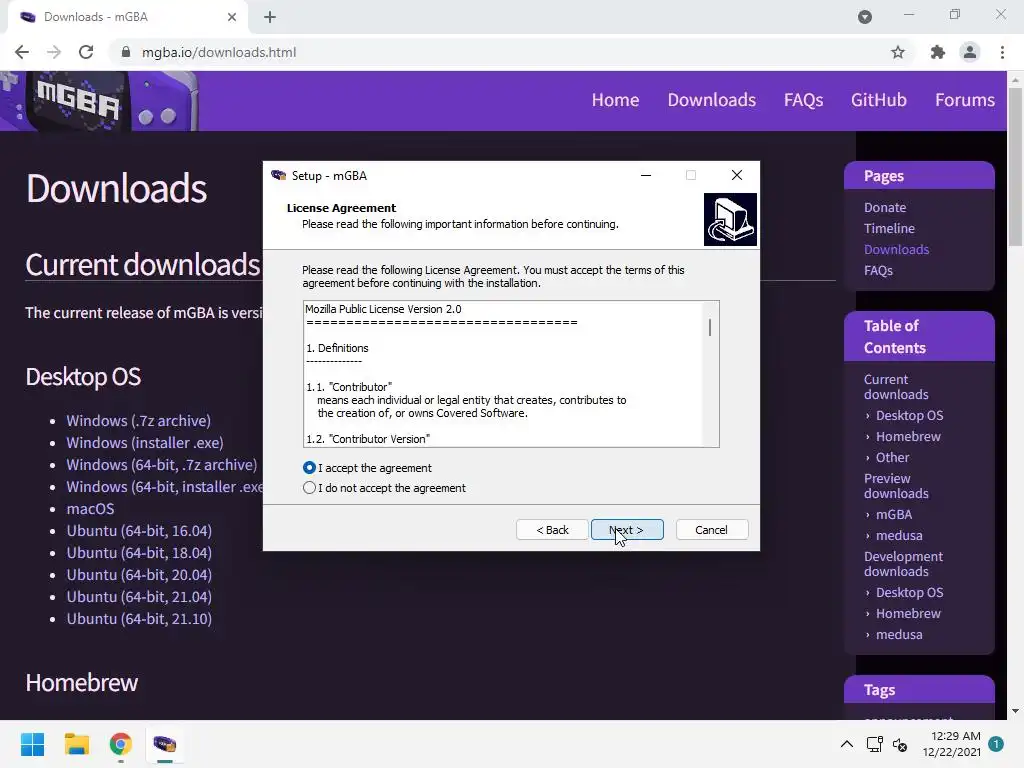Screen dimensions: 1024x768
Task: View site security lock icon
Action: (126, 52)
